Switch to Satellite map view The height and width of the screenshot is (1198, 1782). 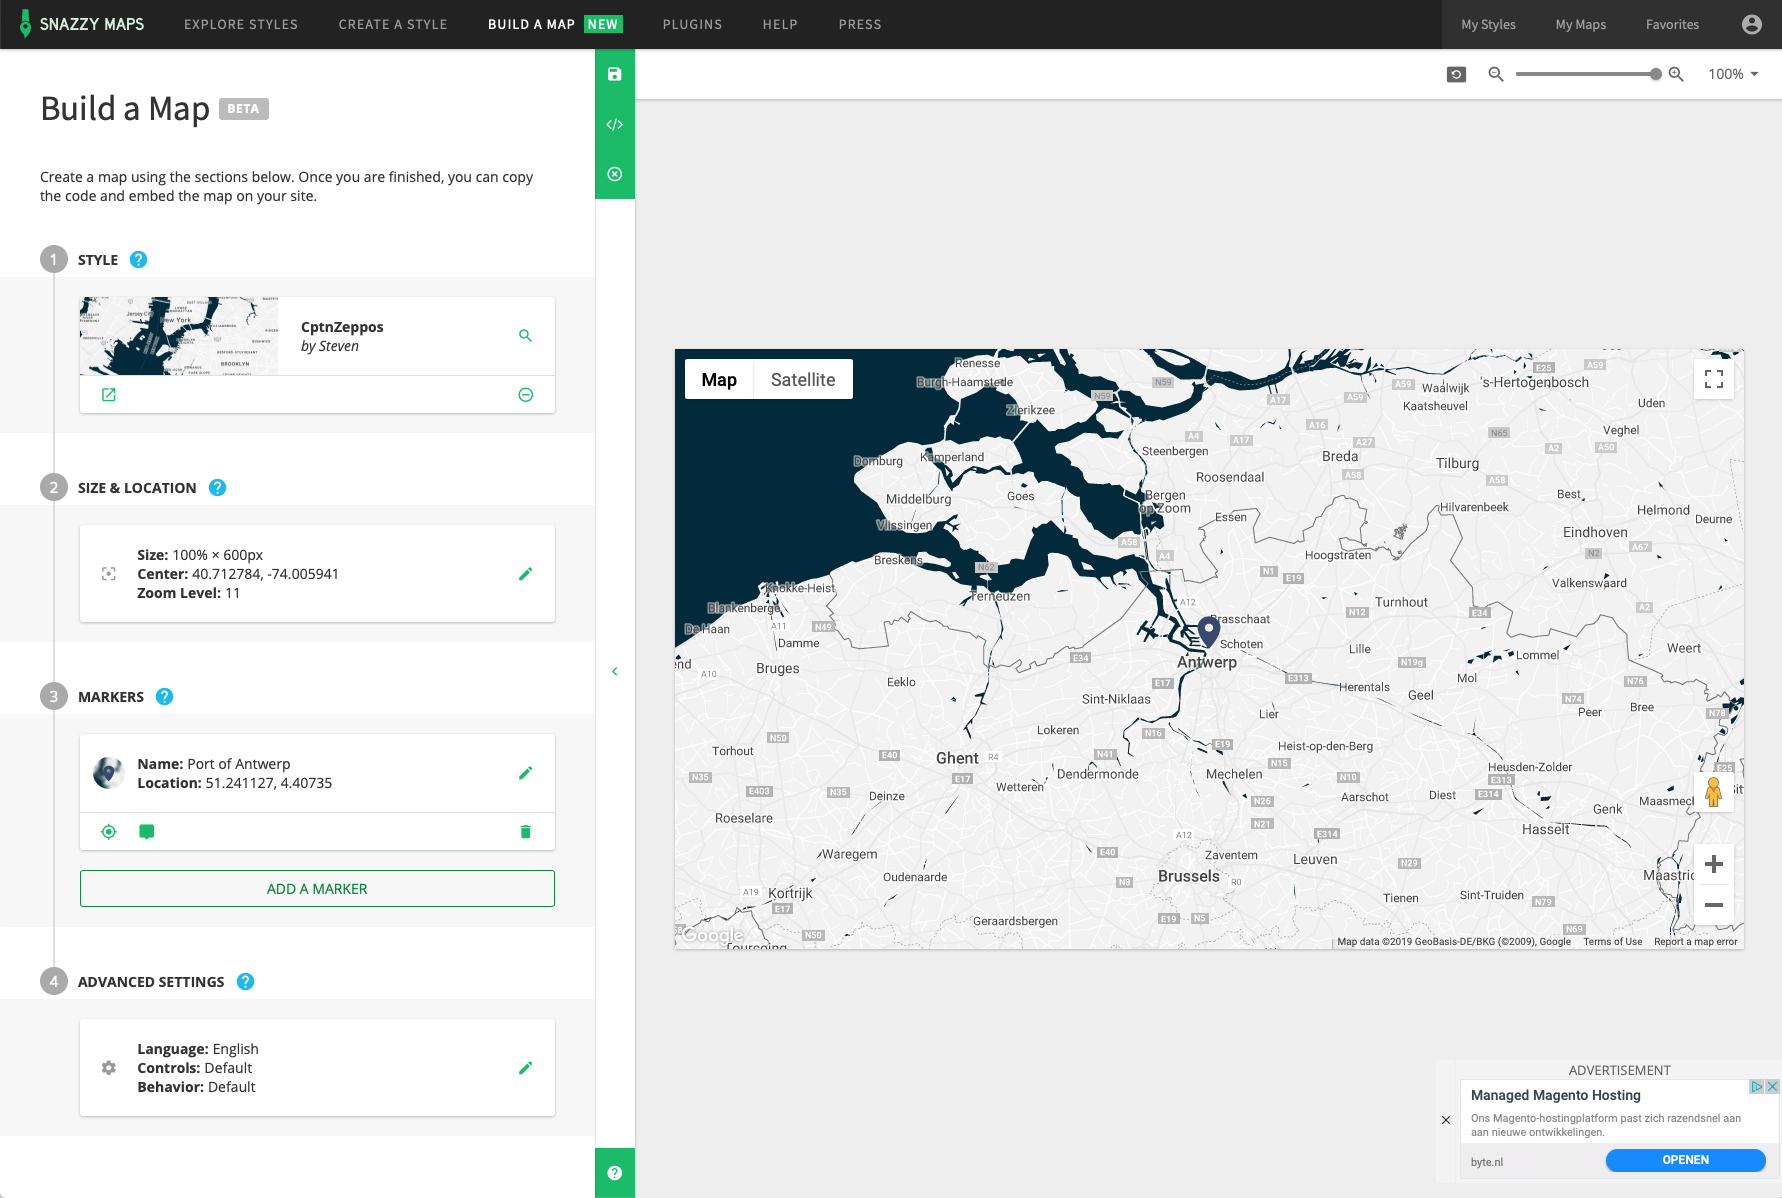803,379
